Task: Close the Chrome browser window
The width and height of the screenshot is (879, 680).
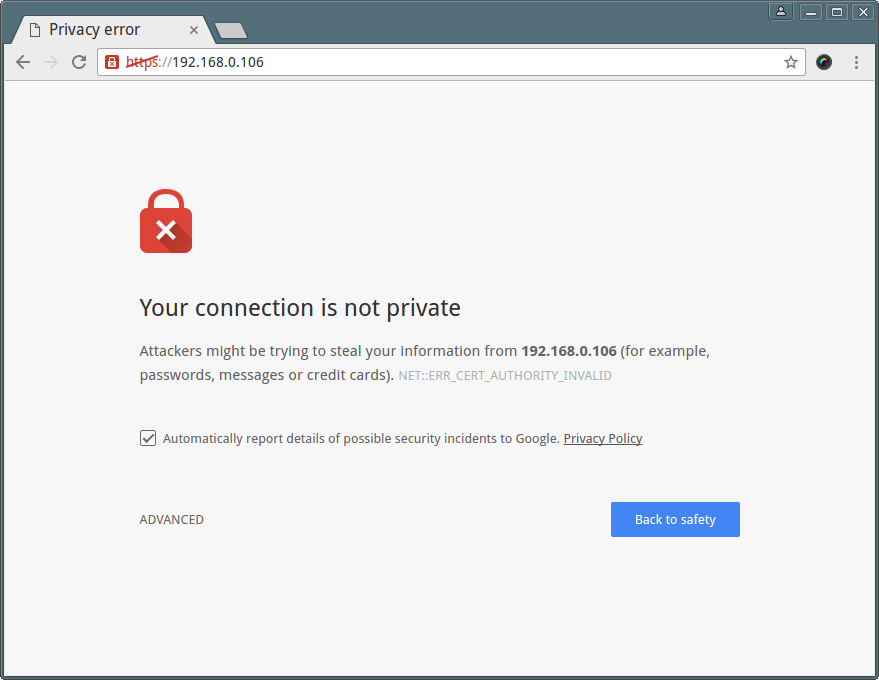Action: 861,12
